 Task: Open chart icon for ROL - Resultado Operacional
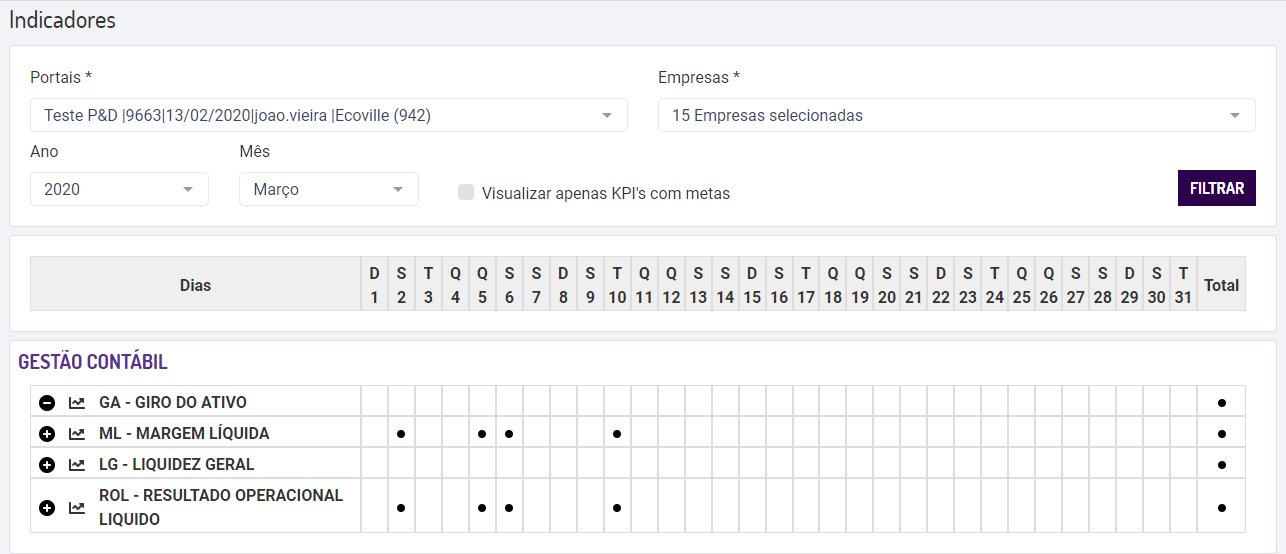click(x=77, y=508)
